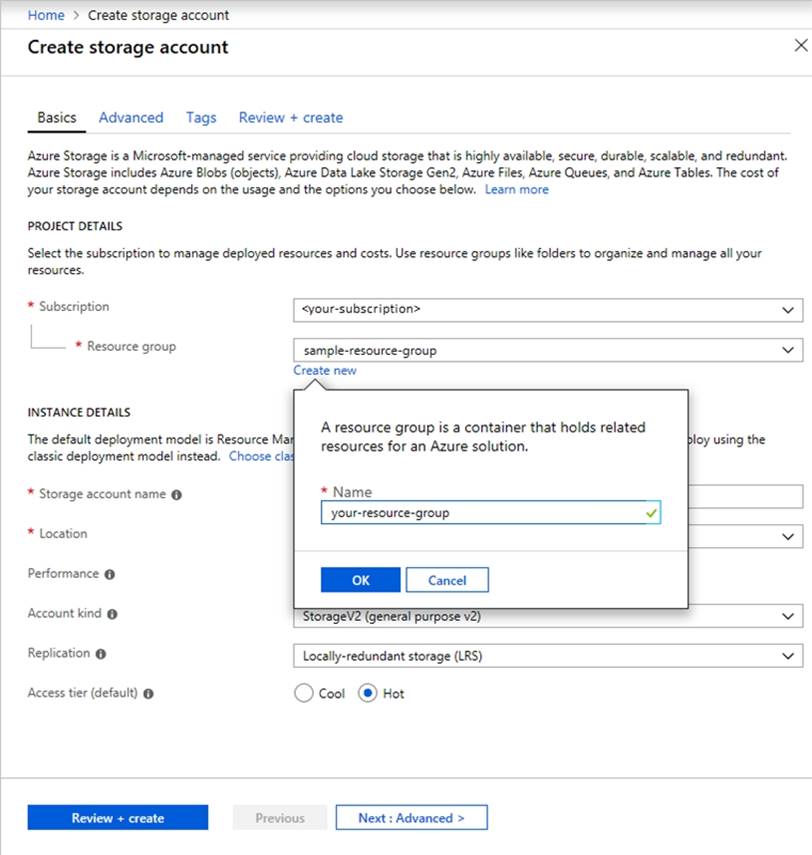
Task: Click the Learn more link
Action: pyautogui.click(x=516, y=189)
